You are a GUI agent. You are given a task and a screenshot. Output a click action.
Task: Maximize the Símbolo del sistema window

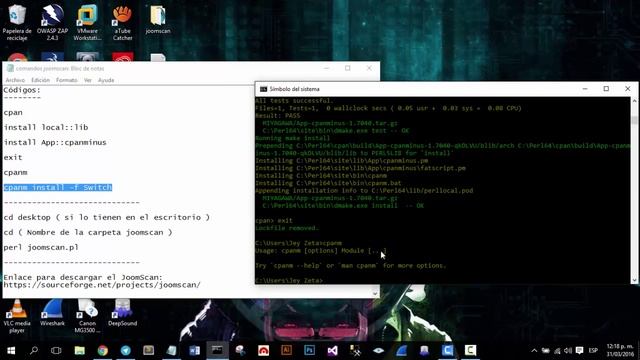[x=606, y=89]
